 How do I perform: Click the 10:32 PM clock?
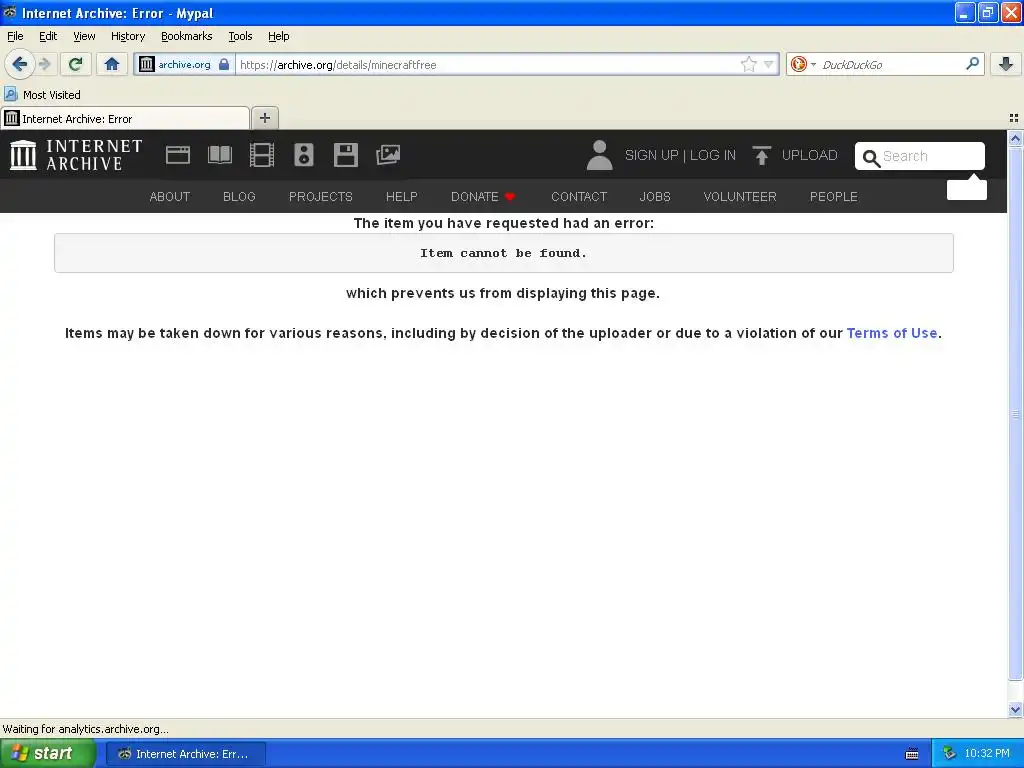(987, 754)
